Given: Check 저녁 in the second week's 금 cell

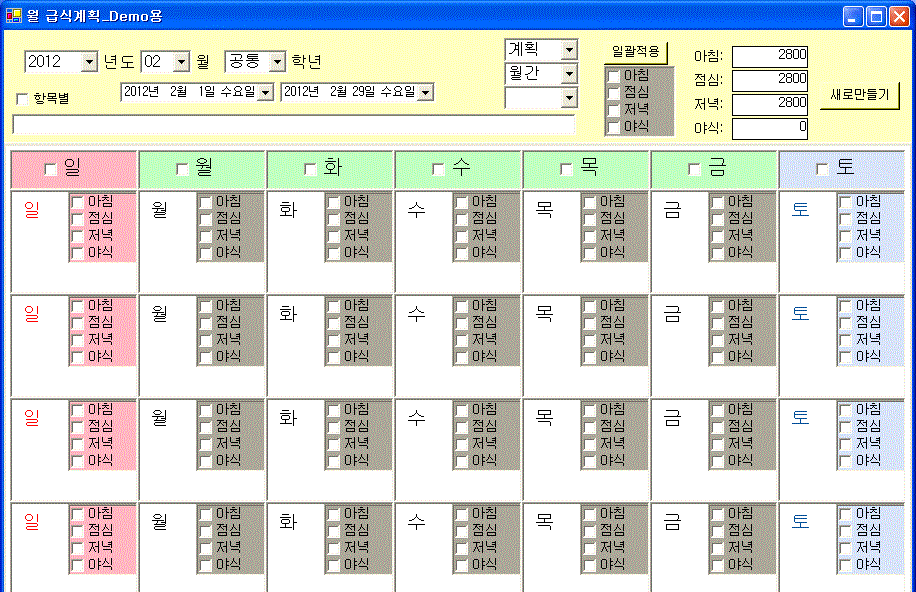Looking at the screenshot, I should (717, 340).
